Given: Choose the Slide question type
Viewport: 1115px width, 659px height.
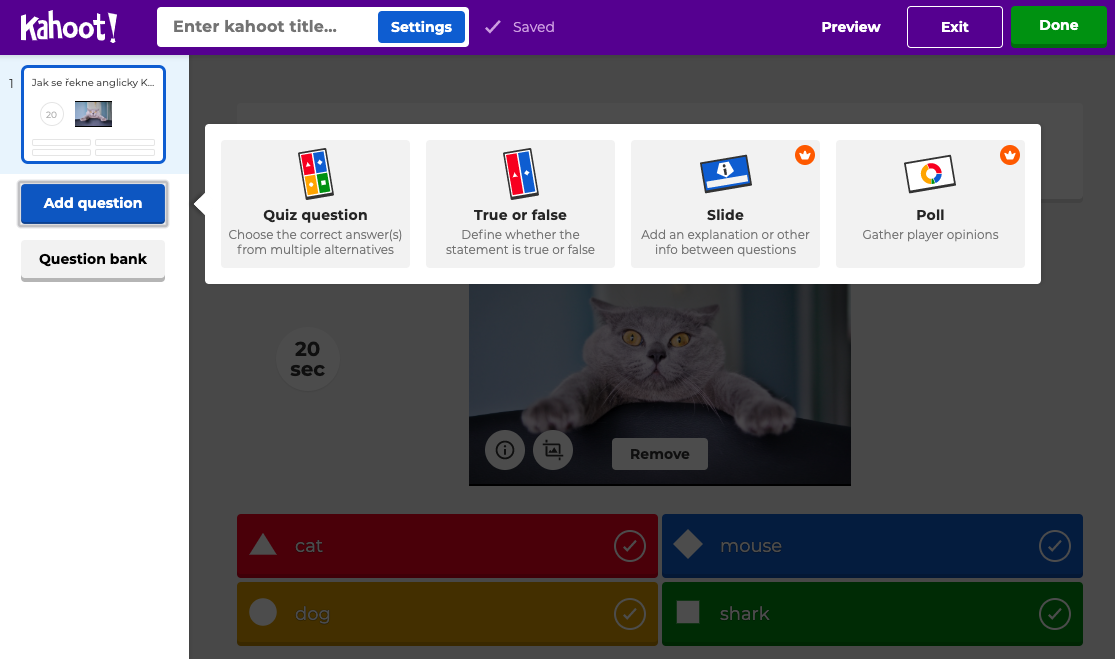Looking at the screenshot, I should [x=725, y=204].
